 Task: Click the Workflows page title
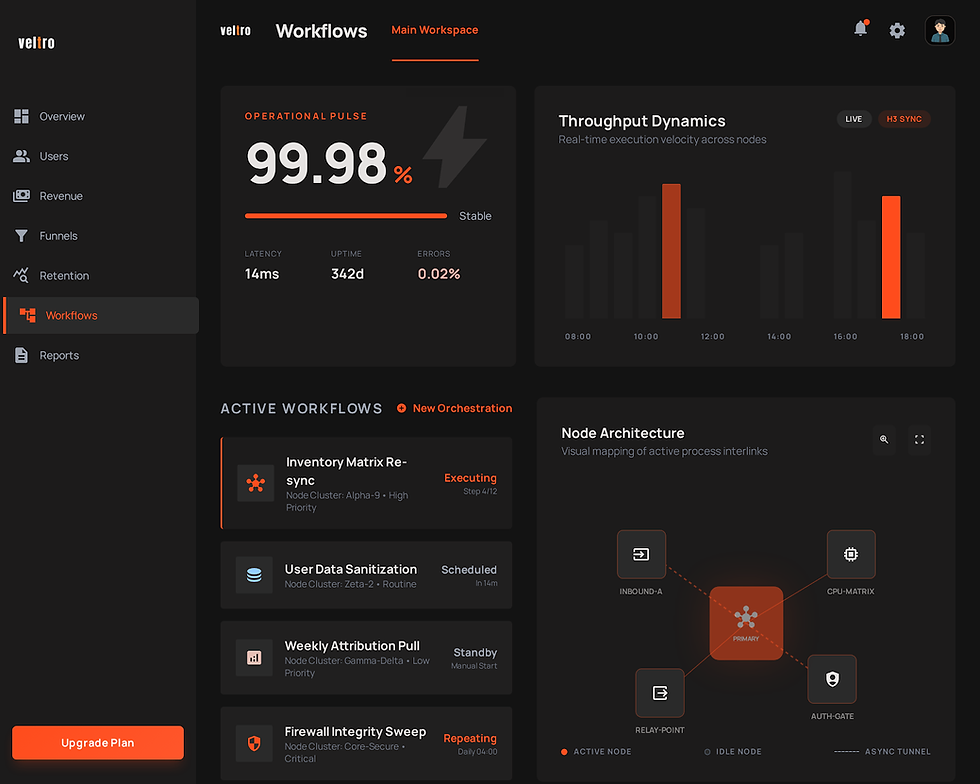pos(321,31)
